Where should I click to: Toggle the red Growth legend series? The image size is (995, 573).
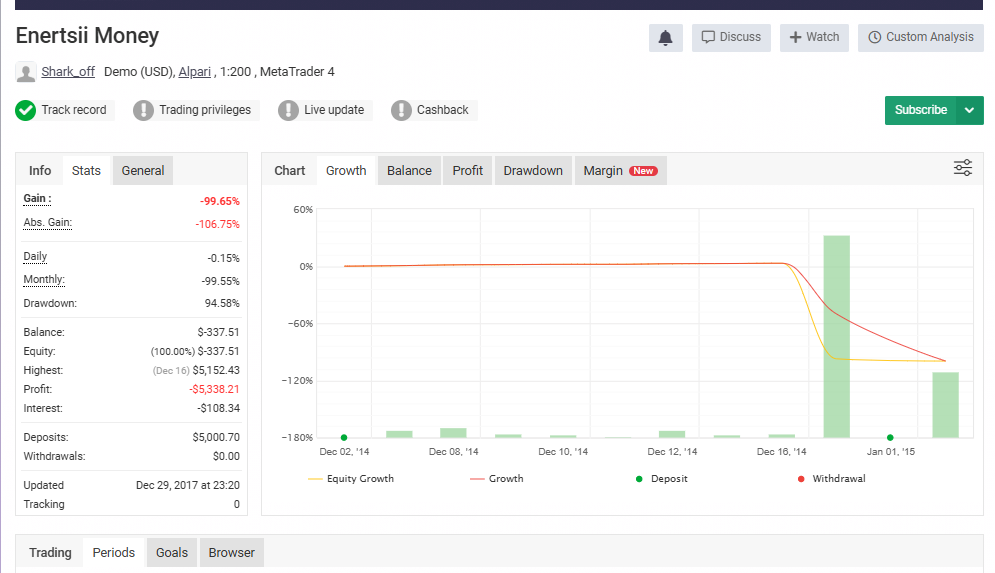(497, 478)
